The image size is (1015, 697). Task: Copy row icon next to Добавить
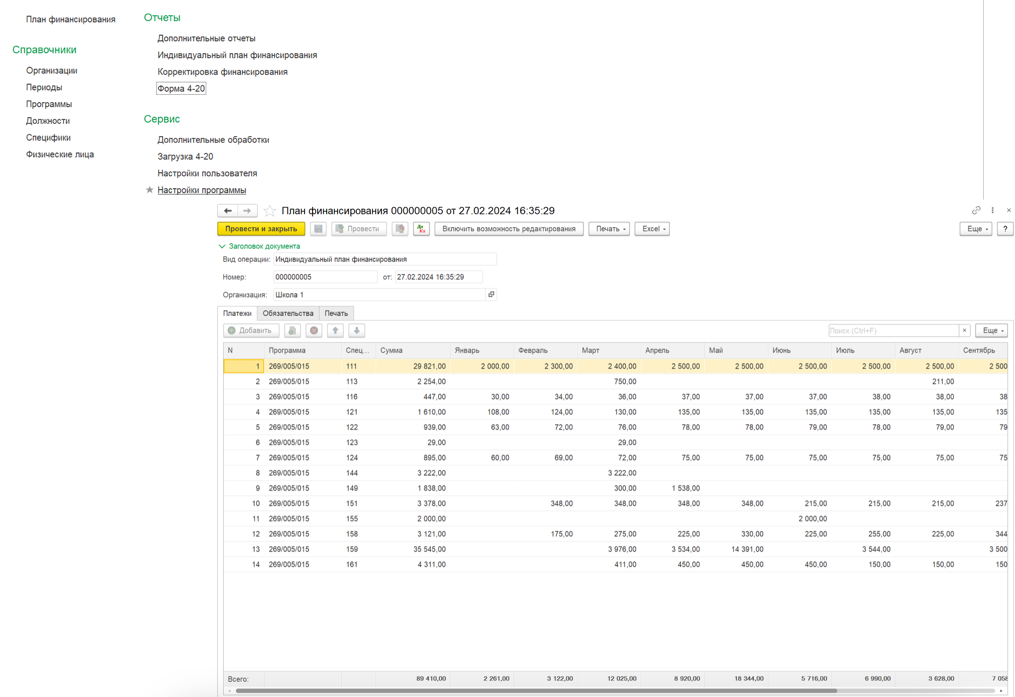[292, 331]
